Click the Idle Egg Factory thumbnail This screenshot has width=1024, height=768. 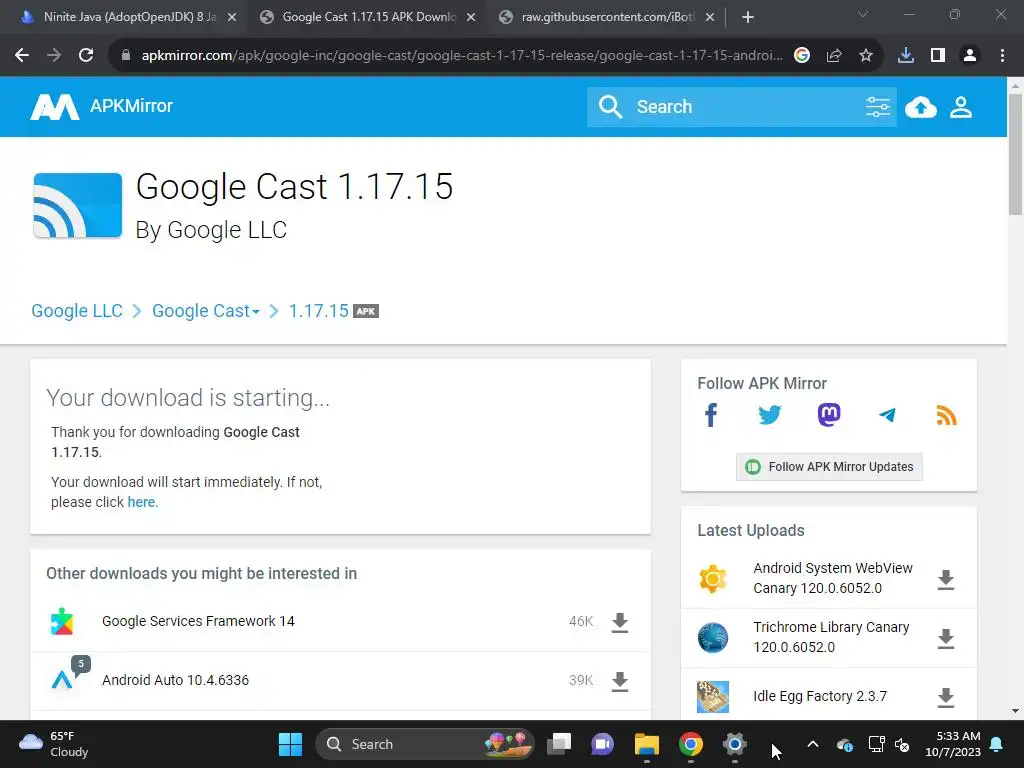pyautogui.click(x=712, y=697)
